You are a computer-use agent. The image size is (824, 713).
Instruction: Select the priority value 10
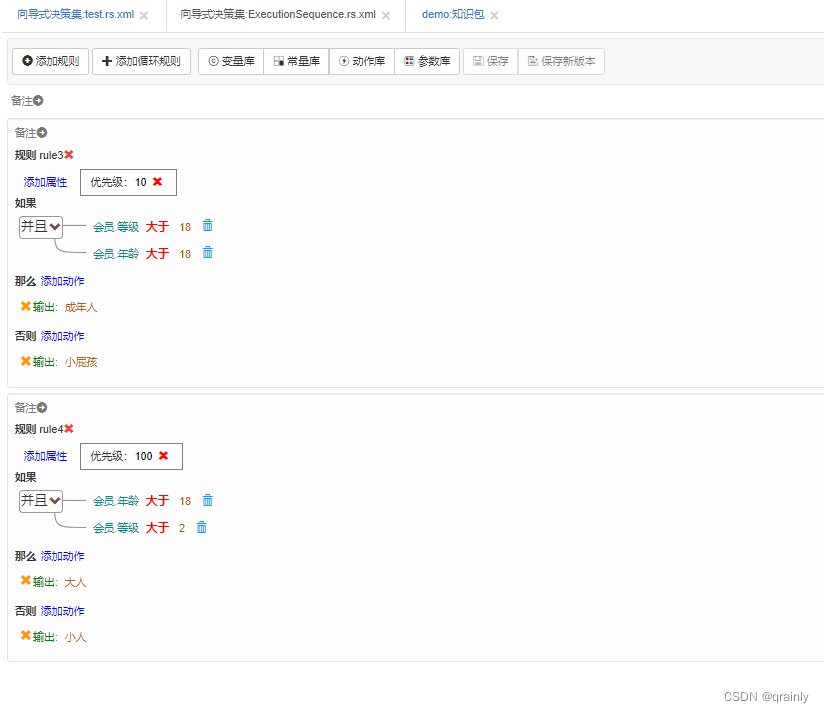(140, 182)
